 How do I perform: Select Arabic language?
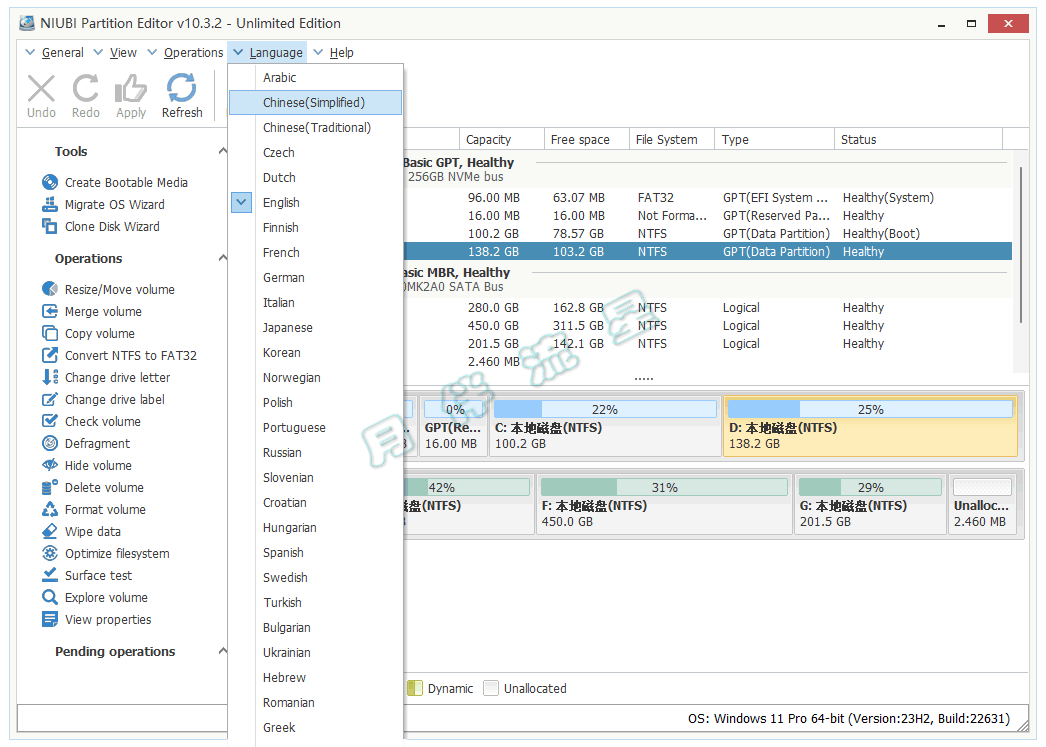pos(316,77)
